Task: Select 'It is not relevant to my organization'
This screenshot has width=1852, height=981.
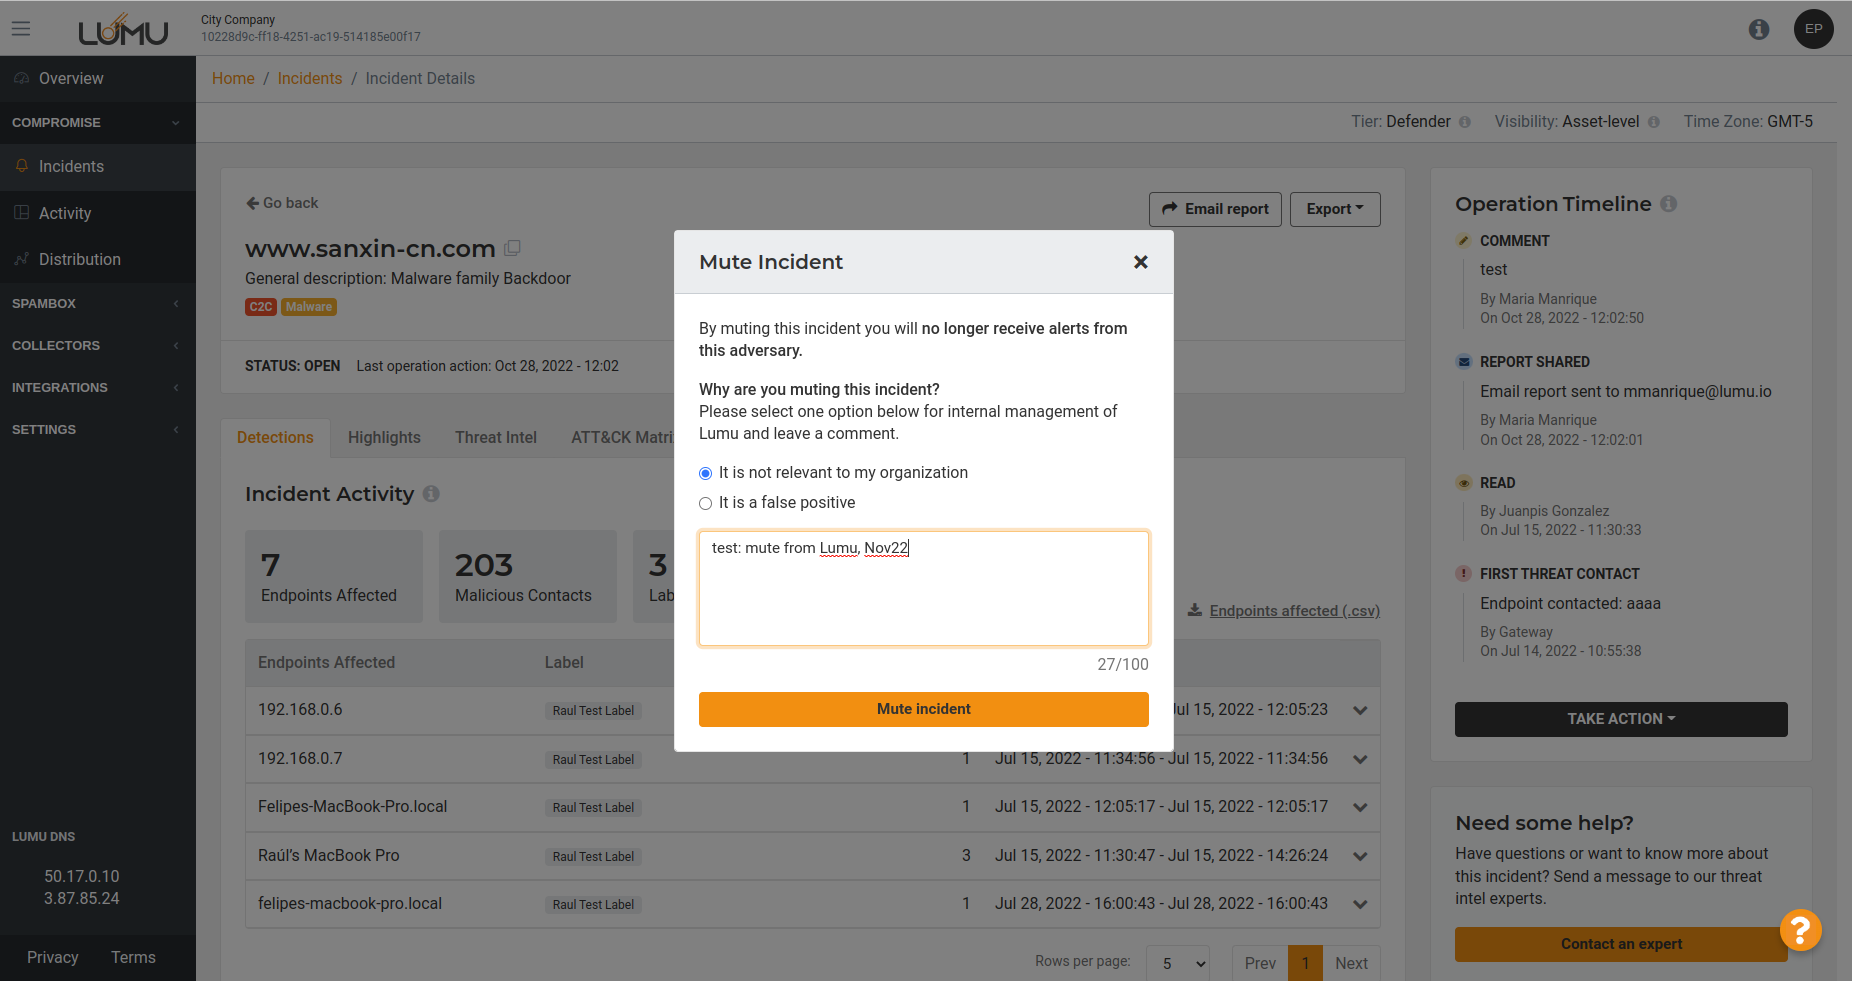Action: pyautogui.click(x=706, y=473)
